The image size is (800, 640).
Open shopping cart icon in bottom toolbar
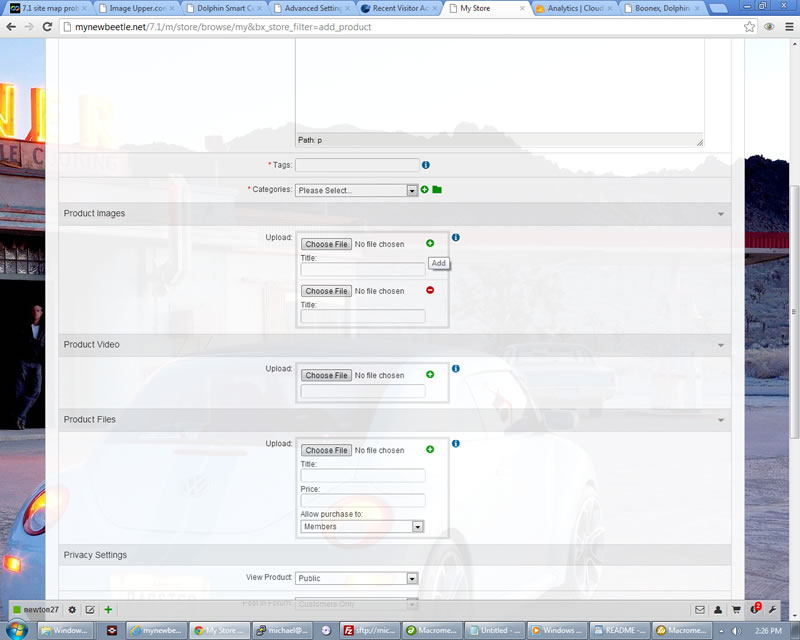(736, 610)
